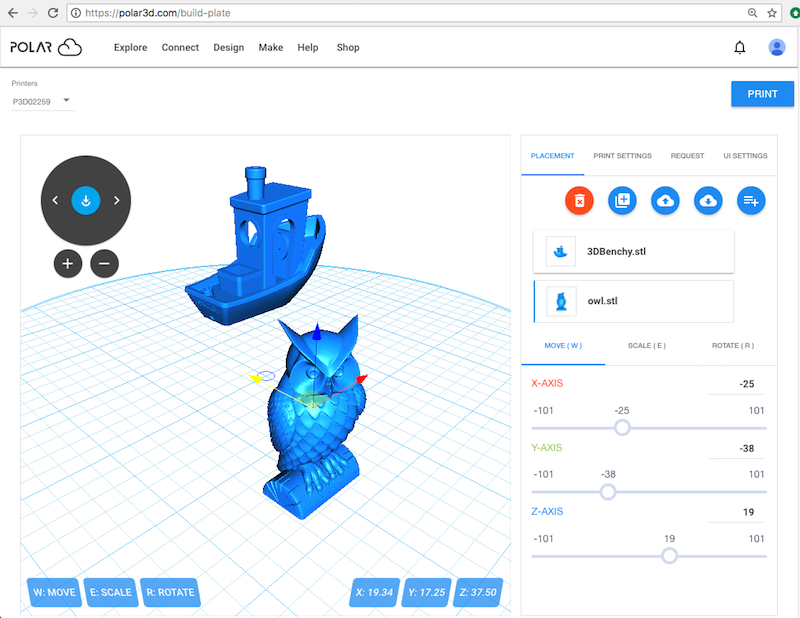This screenshot has width=800, height=618.
Task: Click the red X-axis gizmo arrow
Action: coord(362,379)
